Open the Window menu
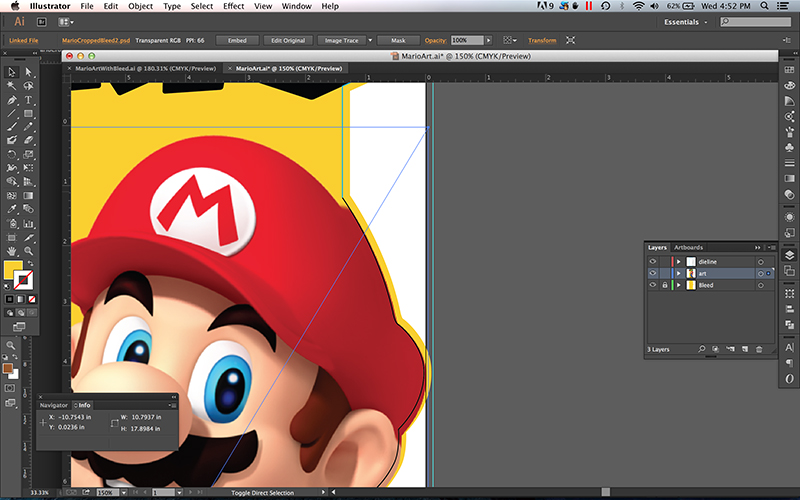Image resolution: width=800 pixels, height=500 pixels. (x=296, y=6)
